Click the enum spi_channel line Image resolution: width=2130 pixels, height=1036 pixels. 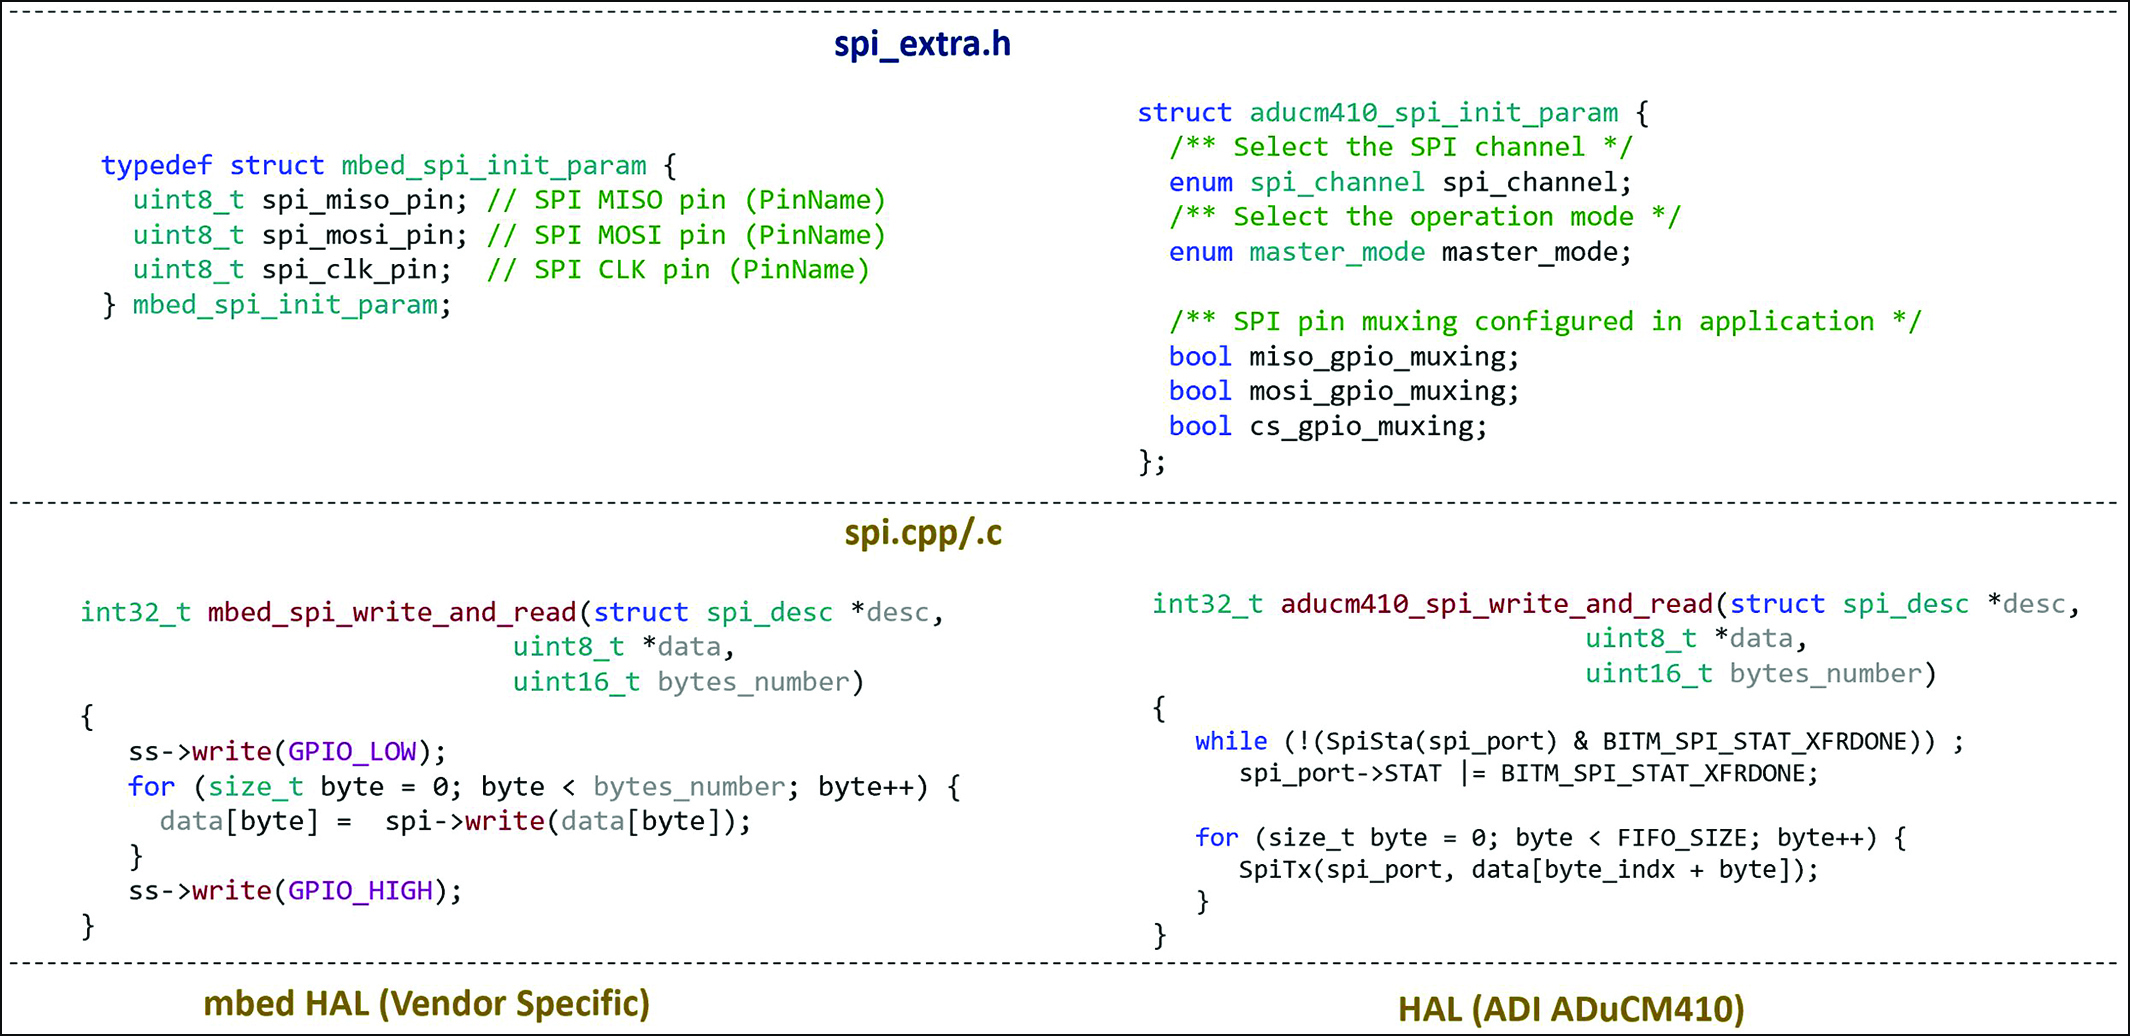[x=1400, y=182]
